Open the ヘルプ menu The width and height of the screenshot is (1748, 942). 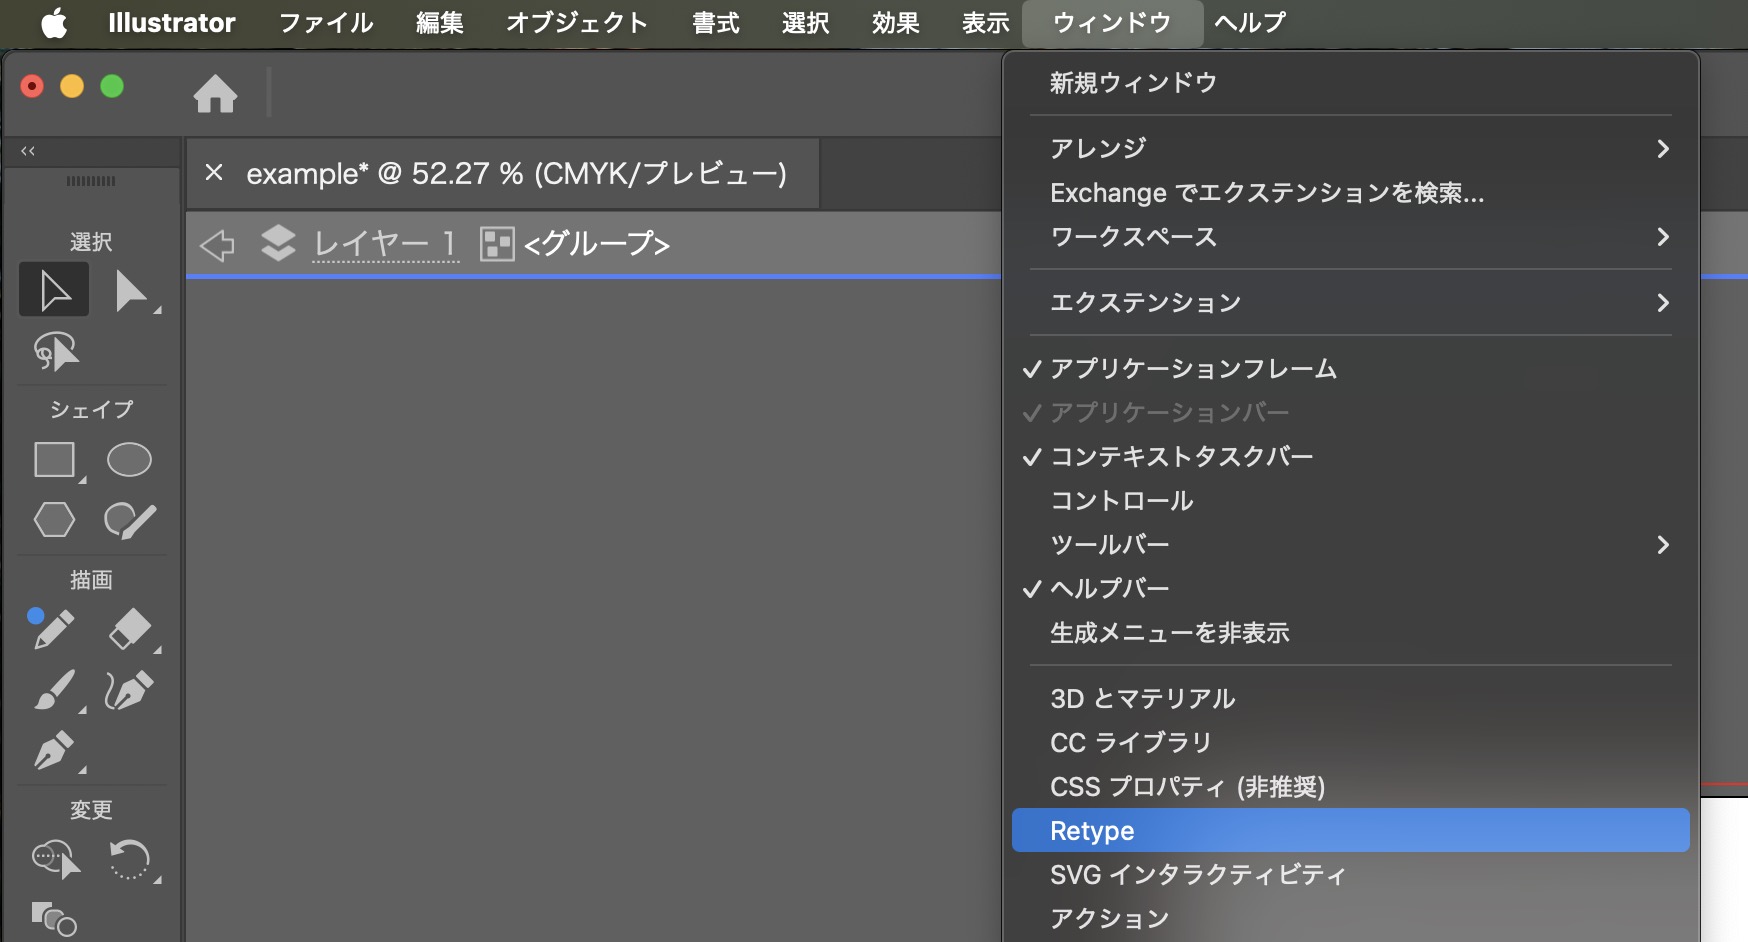[x=1248, y=22]
